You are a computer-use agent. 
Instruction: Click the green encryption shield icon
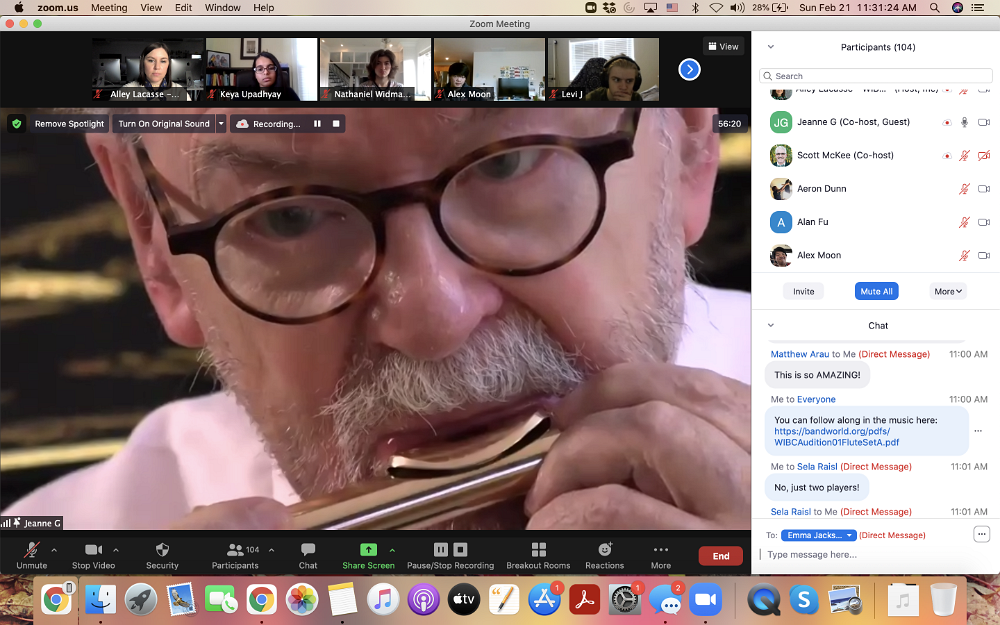[x=17, y=124]
